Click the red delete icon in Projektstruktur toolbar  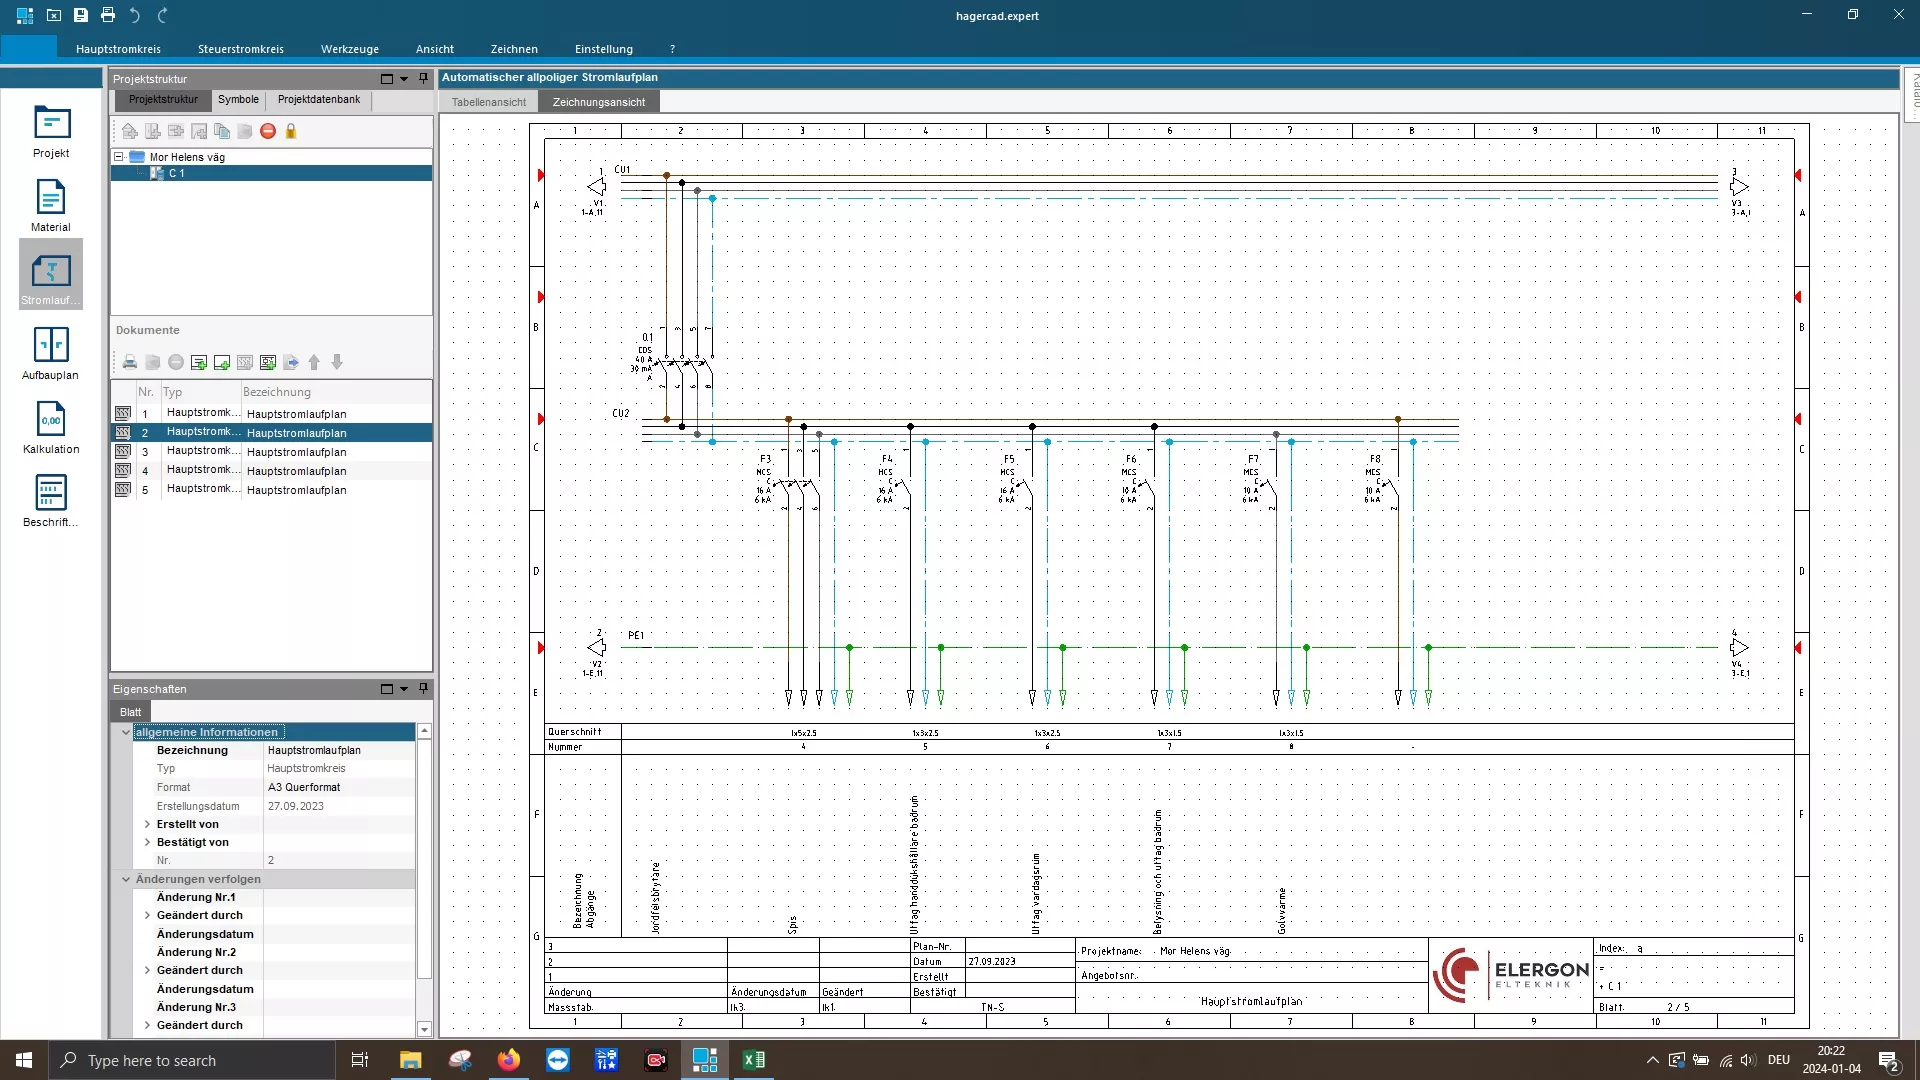coord(268,131)
